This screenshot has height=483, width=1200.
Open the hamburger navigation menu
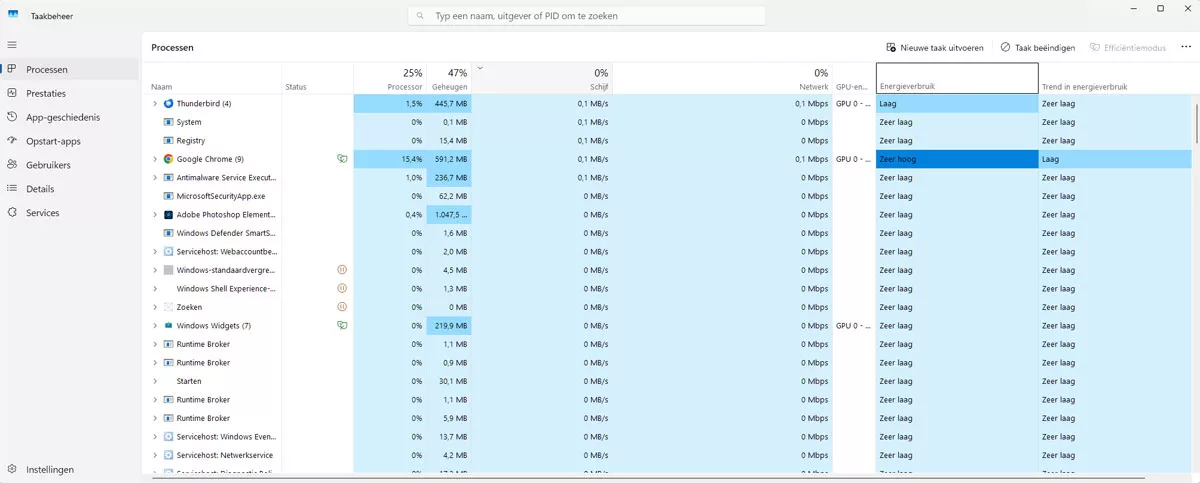[x=12, y=45]
